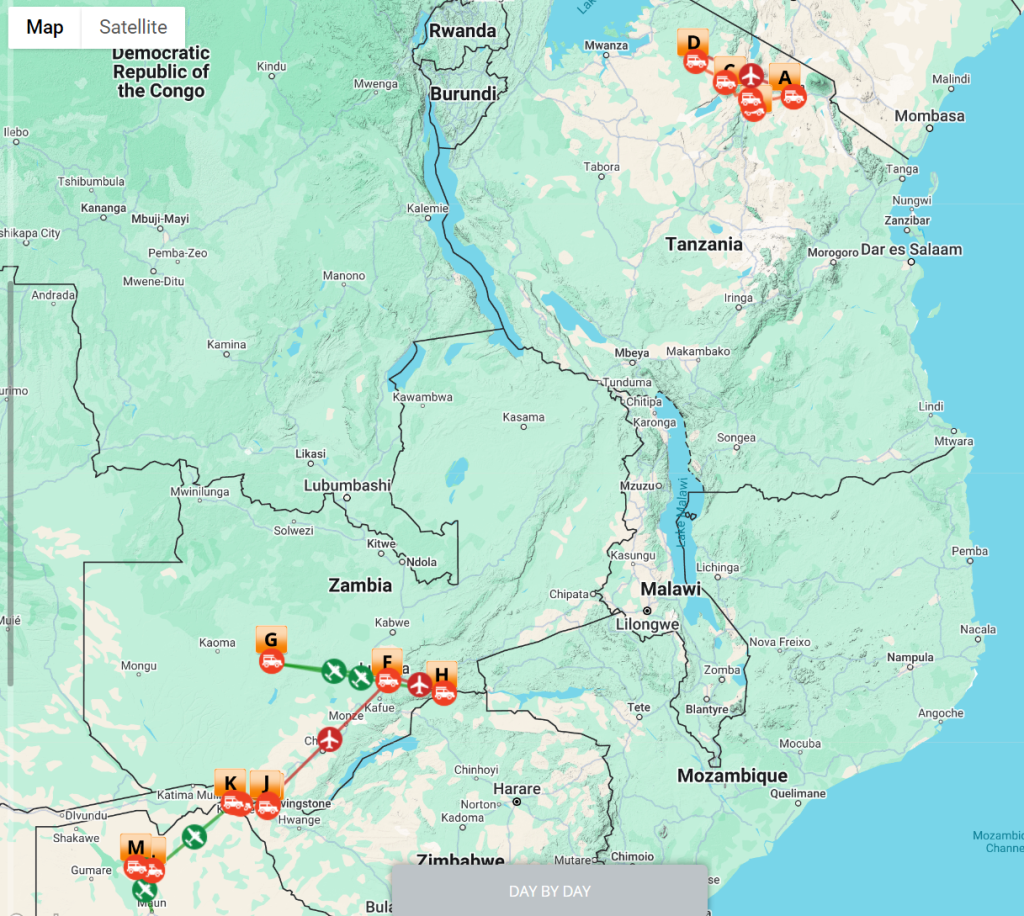Click the first green airplane icon right of G
This screenshot has height=916, width=1024.
(334, 671)
